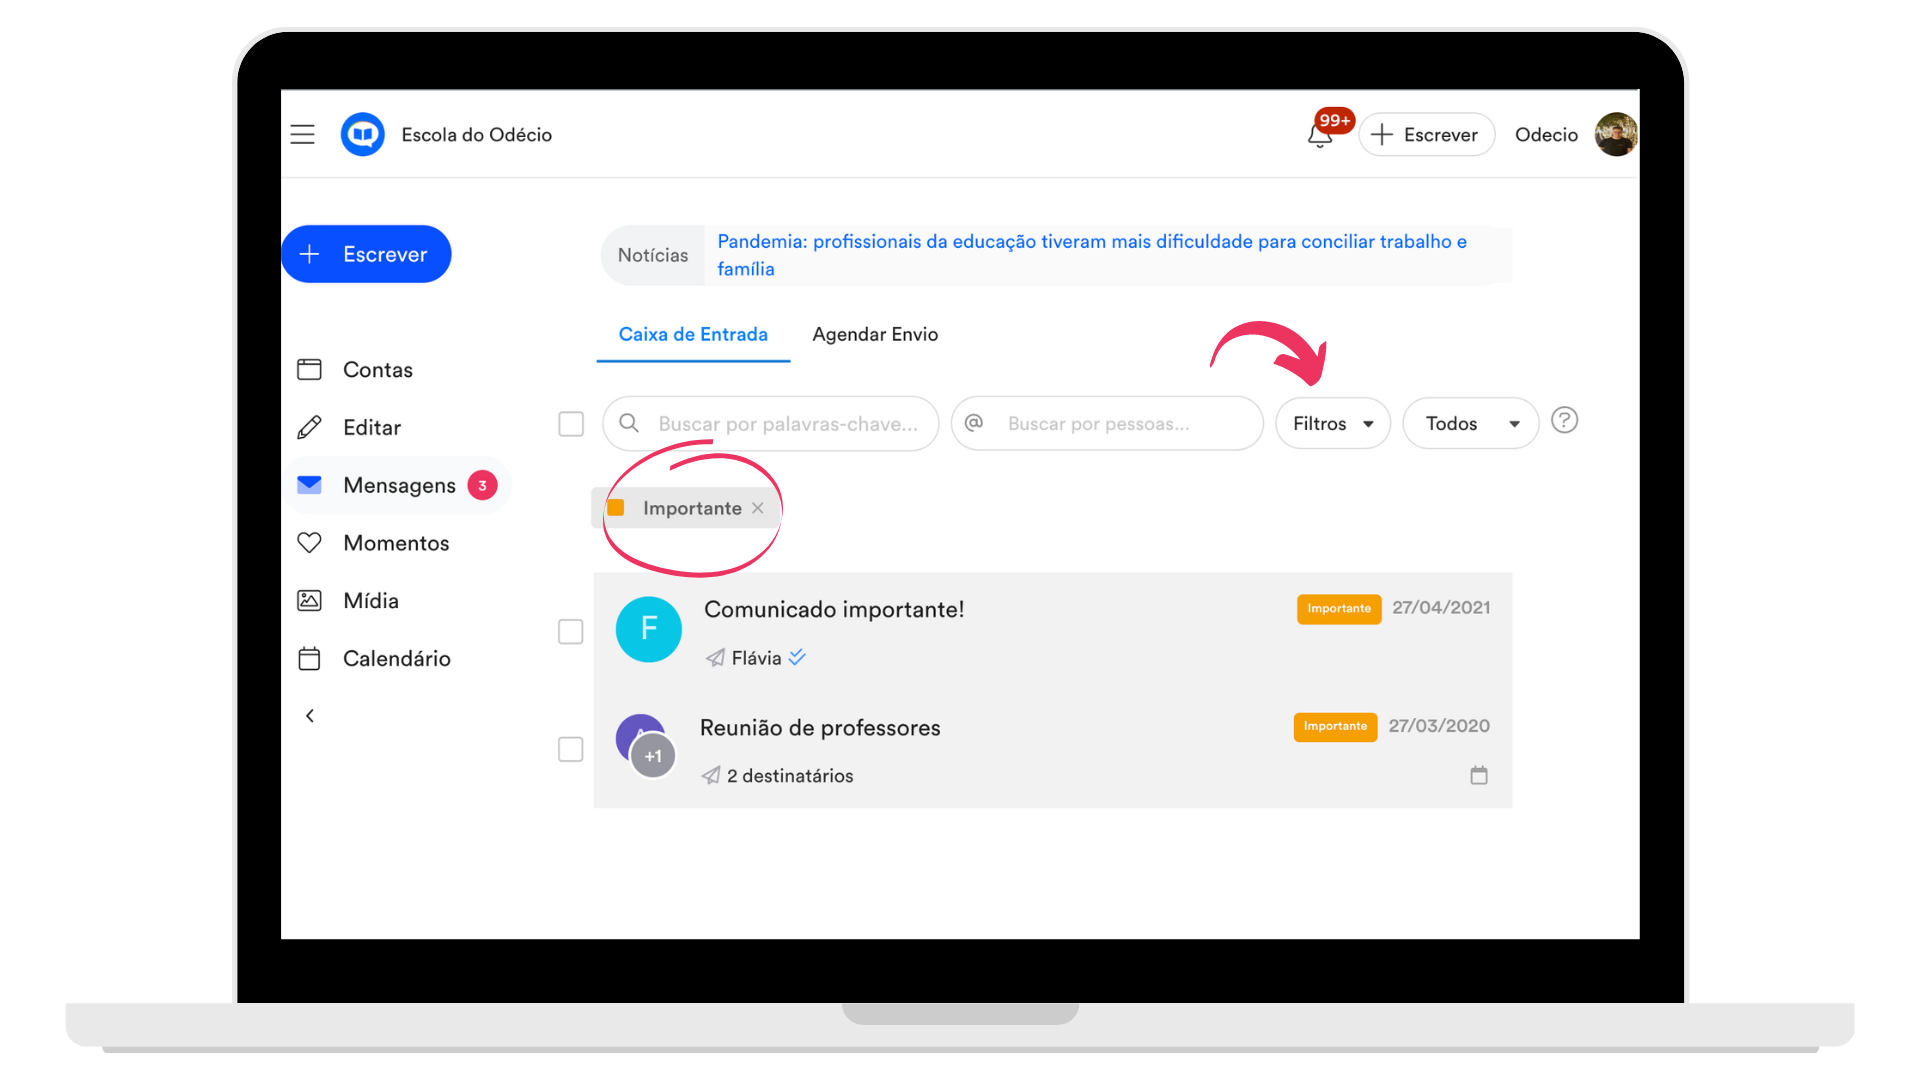The width and height of the screenshot is (1920, 1080).
Task: Toggle the select-all messages checkbox
Action: tap(571, 424)
